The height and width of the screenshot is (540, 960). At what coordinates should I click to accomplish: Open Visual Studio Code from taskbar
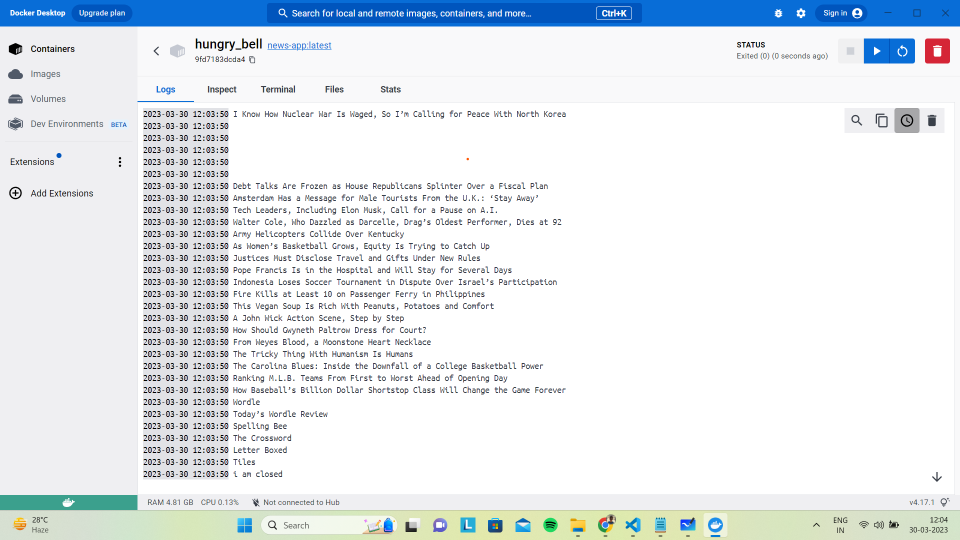(632, 525)
